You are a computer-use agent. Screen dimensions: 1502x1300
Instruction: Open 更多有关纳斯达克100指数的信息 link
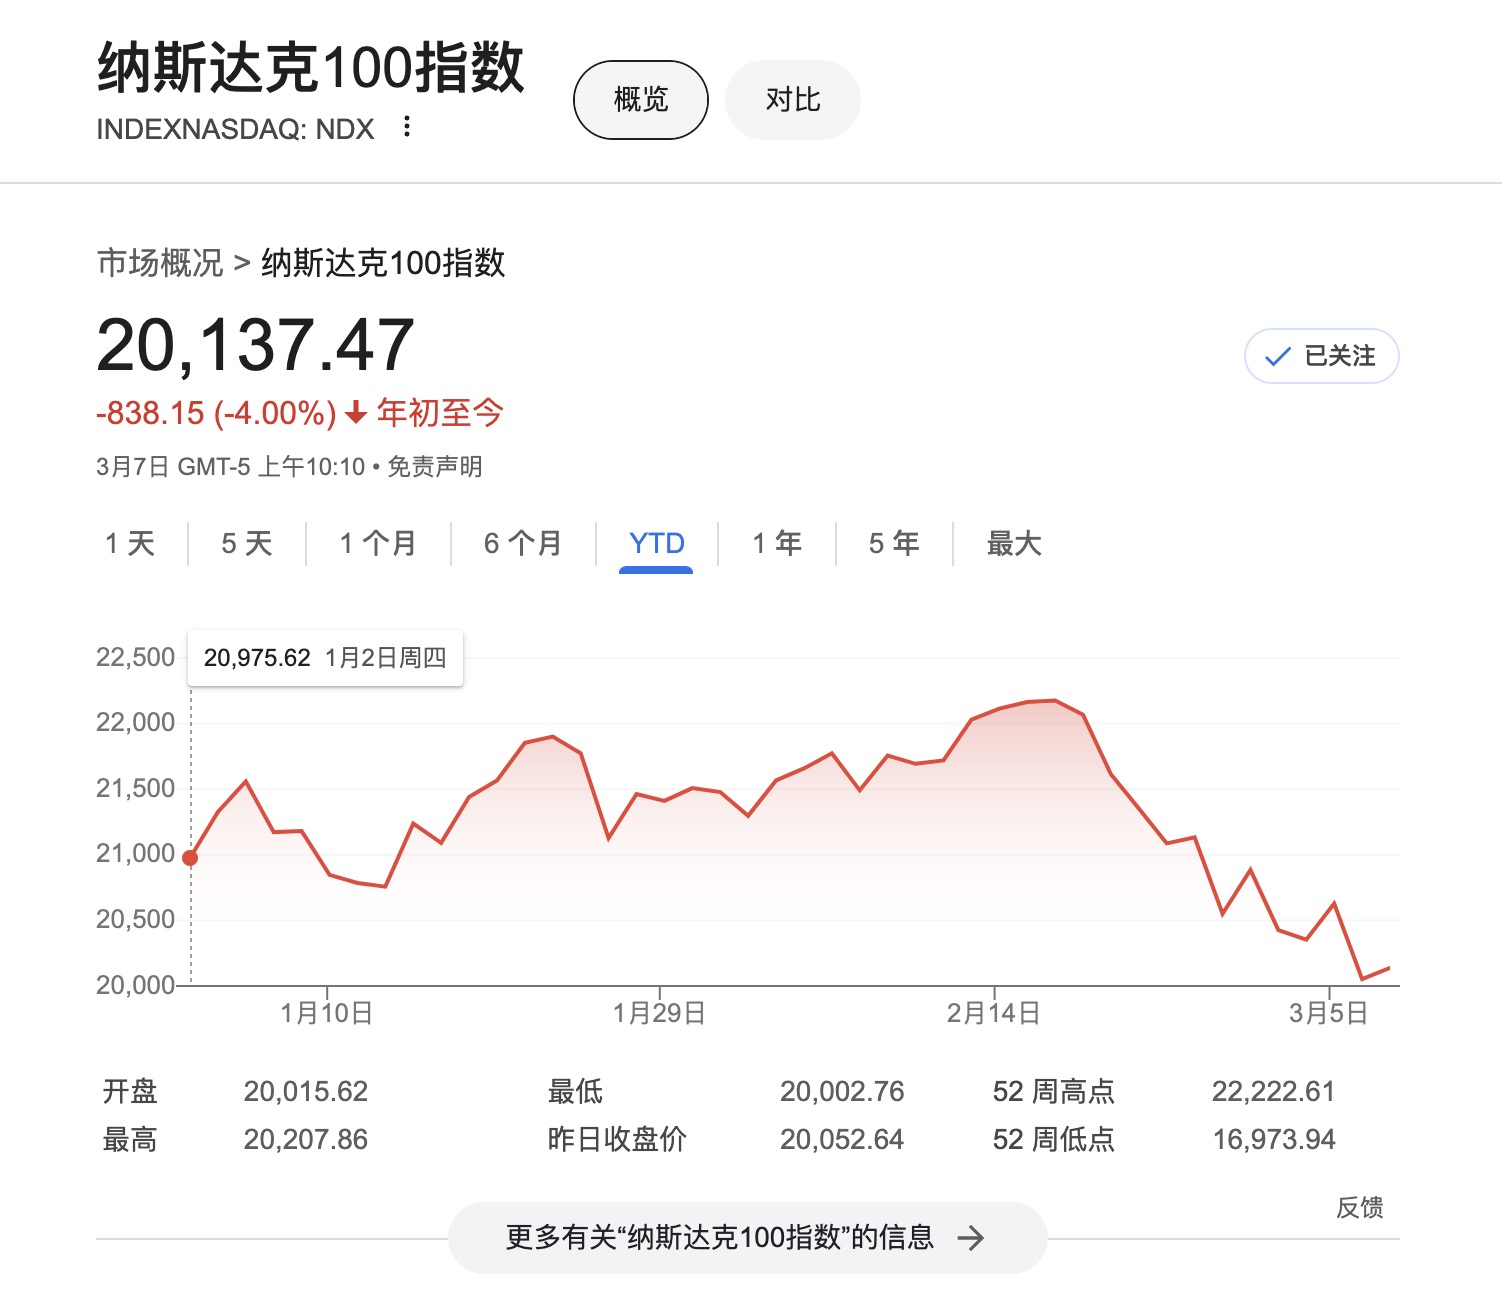point(747,1238)
